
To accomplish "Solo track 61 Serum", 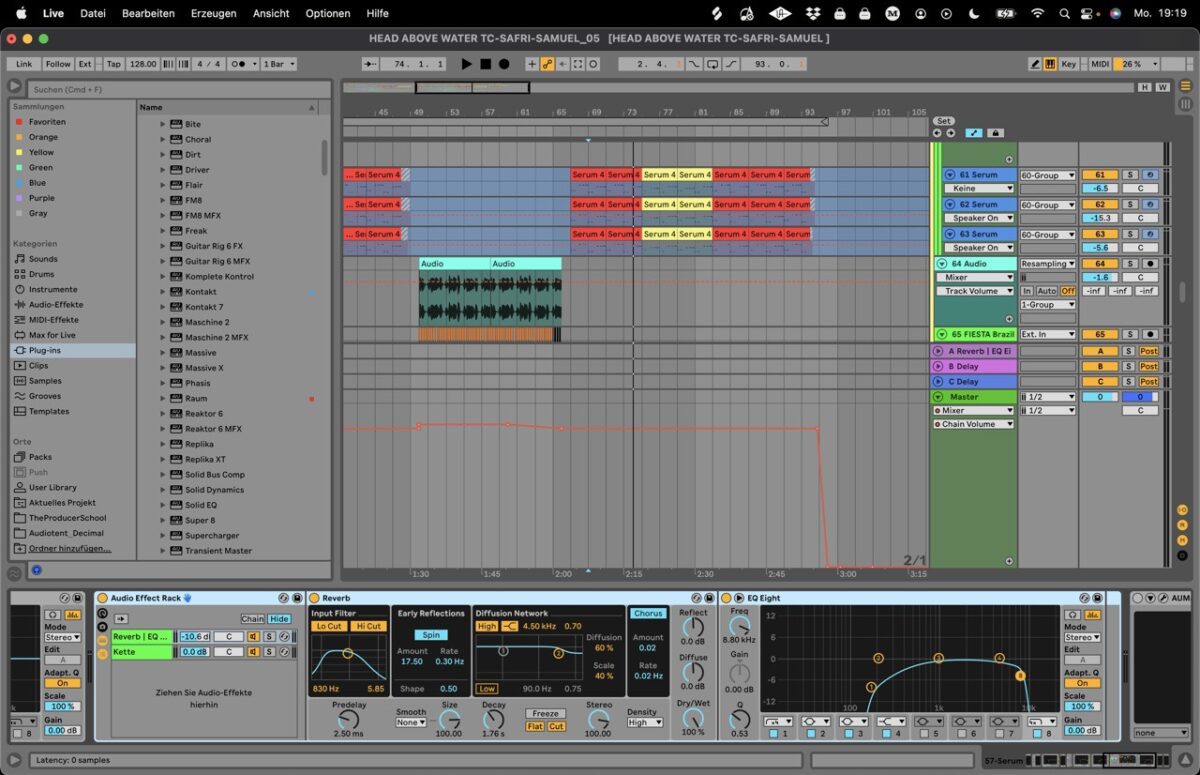I will (x=1129, y=175).
